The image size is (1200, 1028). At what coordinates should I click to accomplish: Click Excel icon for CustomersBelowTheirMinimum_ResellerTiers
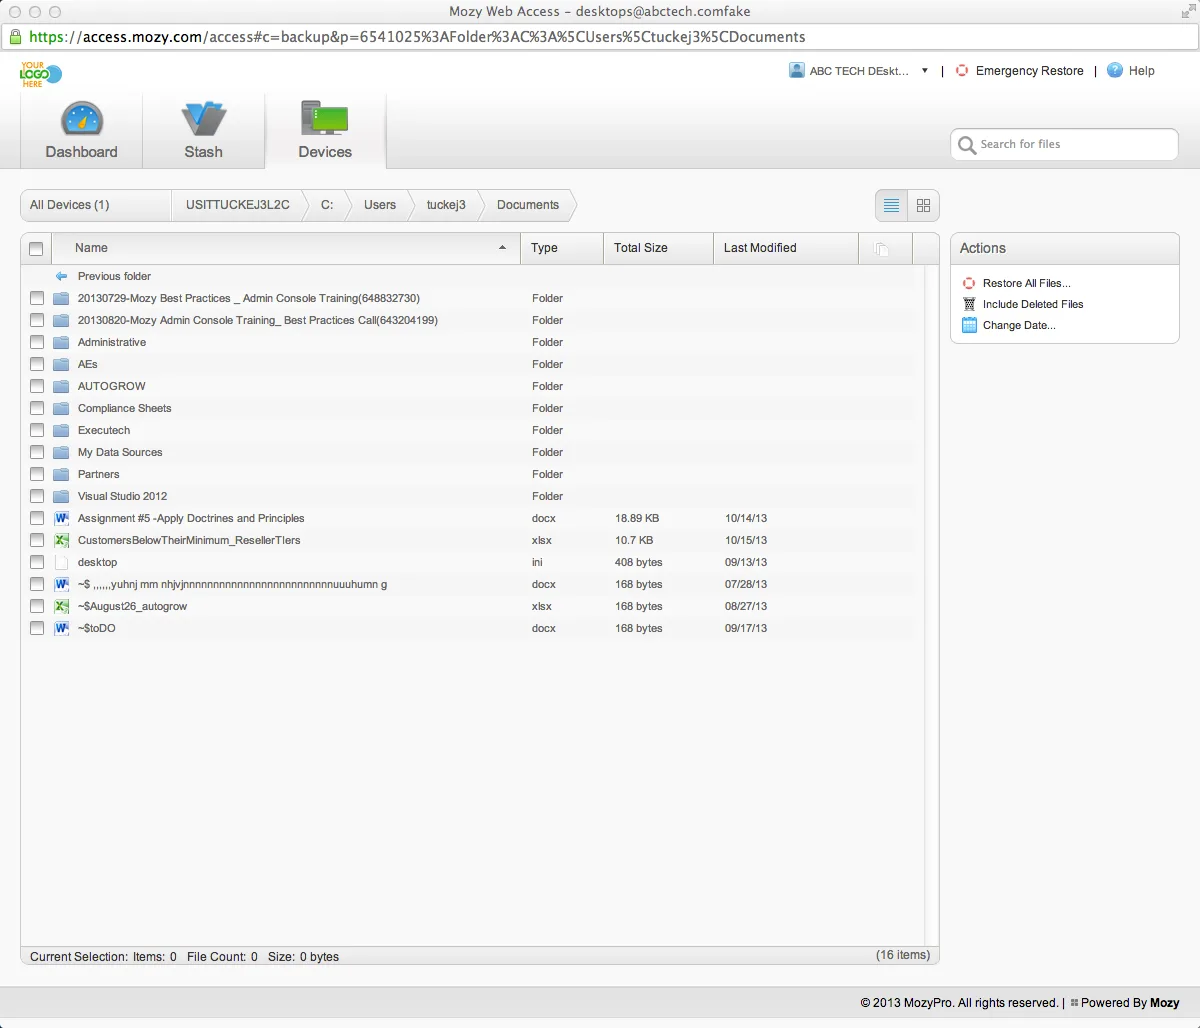[x=61, y=540]
